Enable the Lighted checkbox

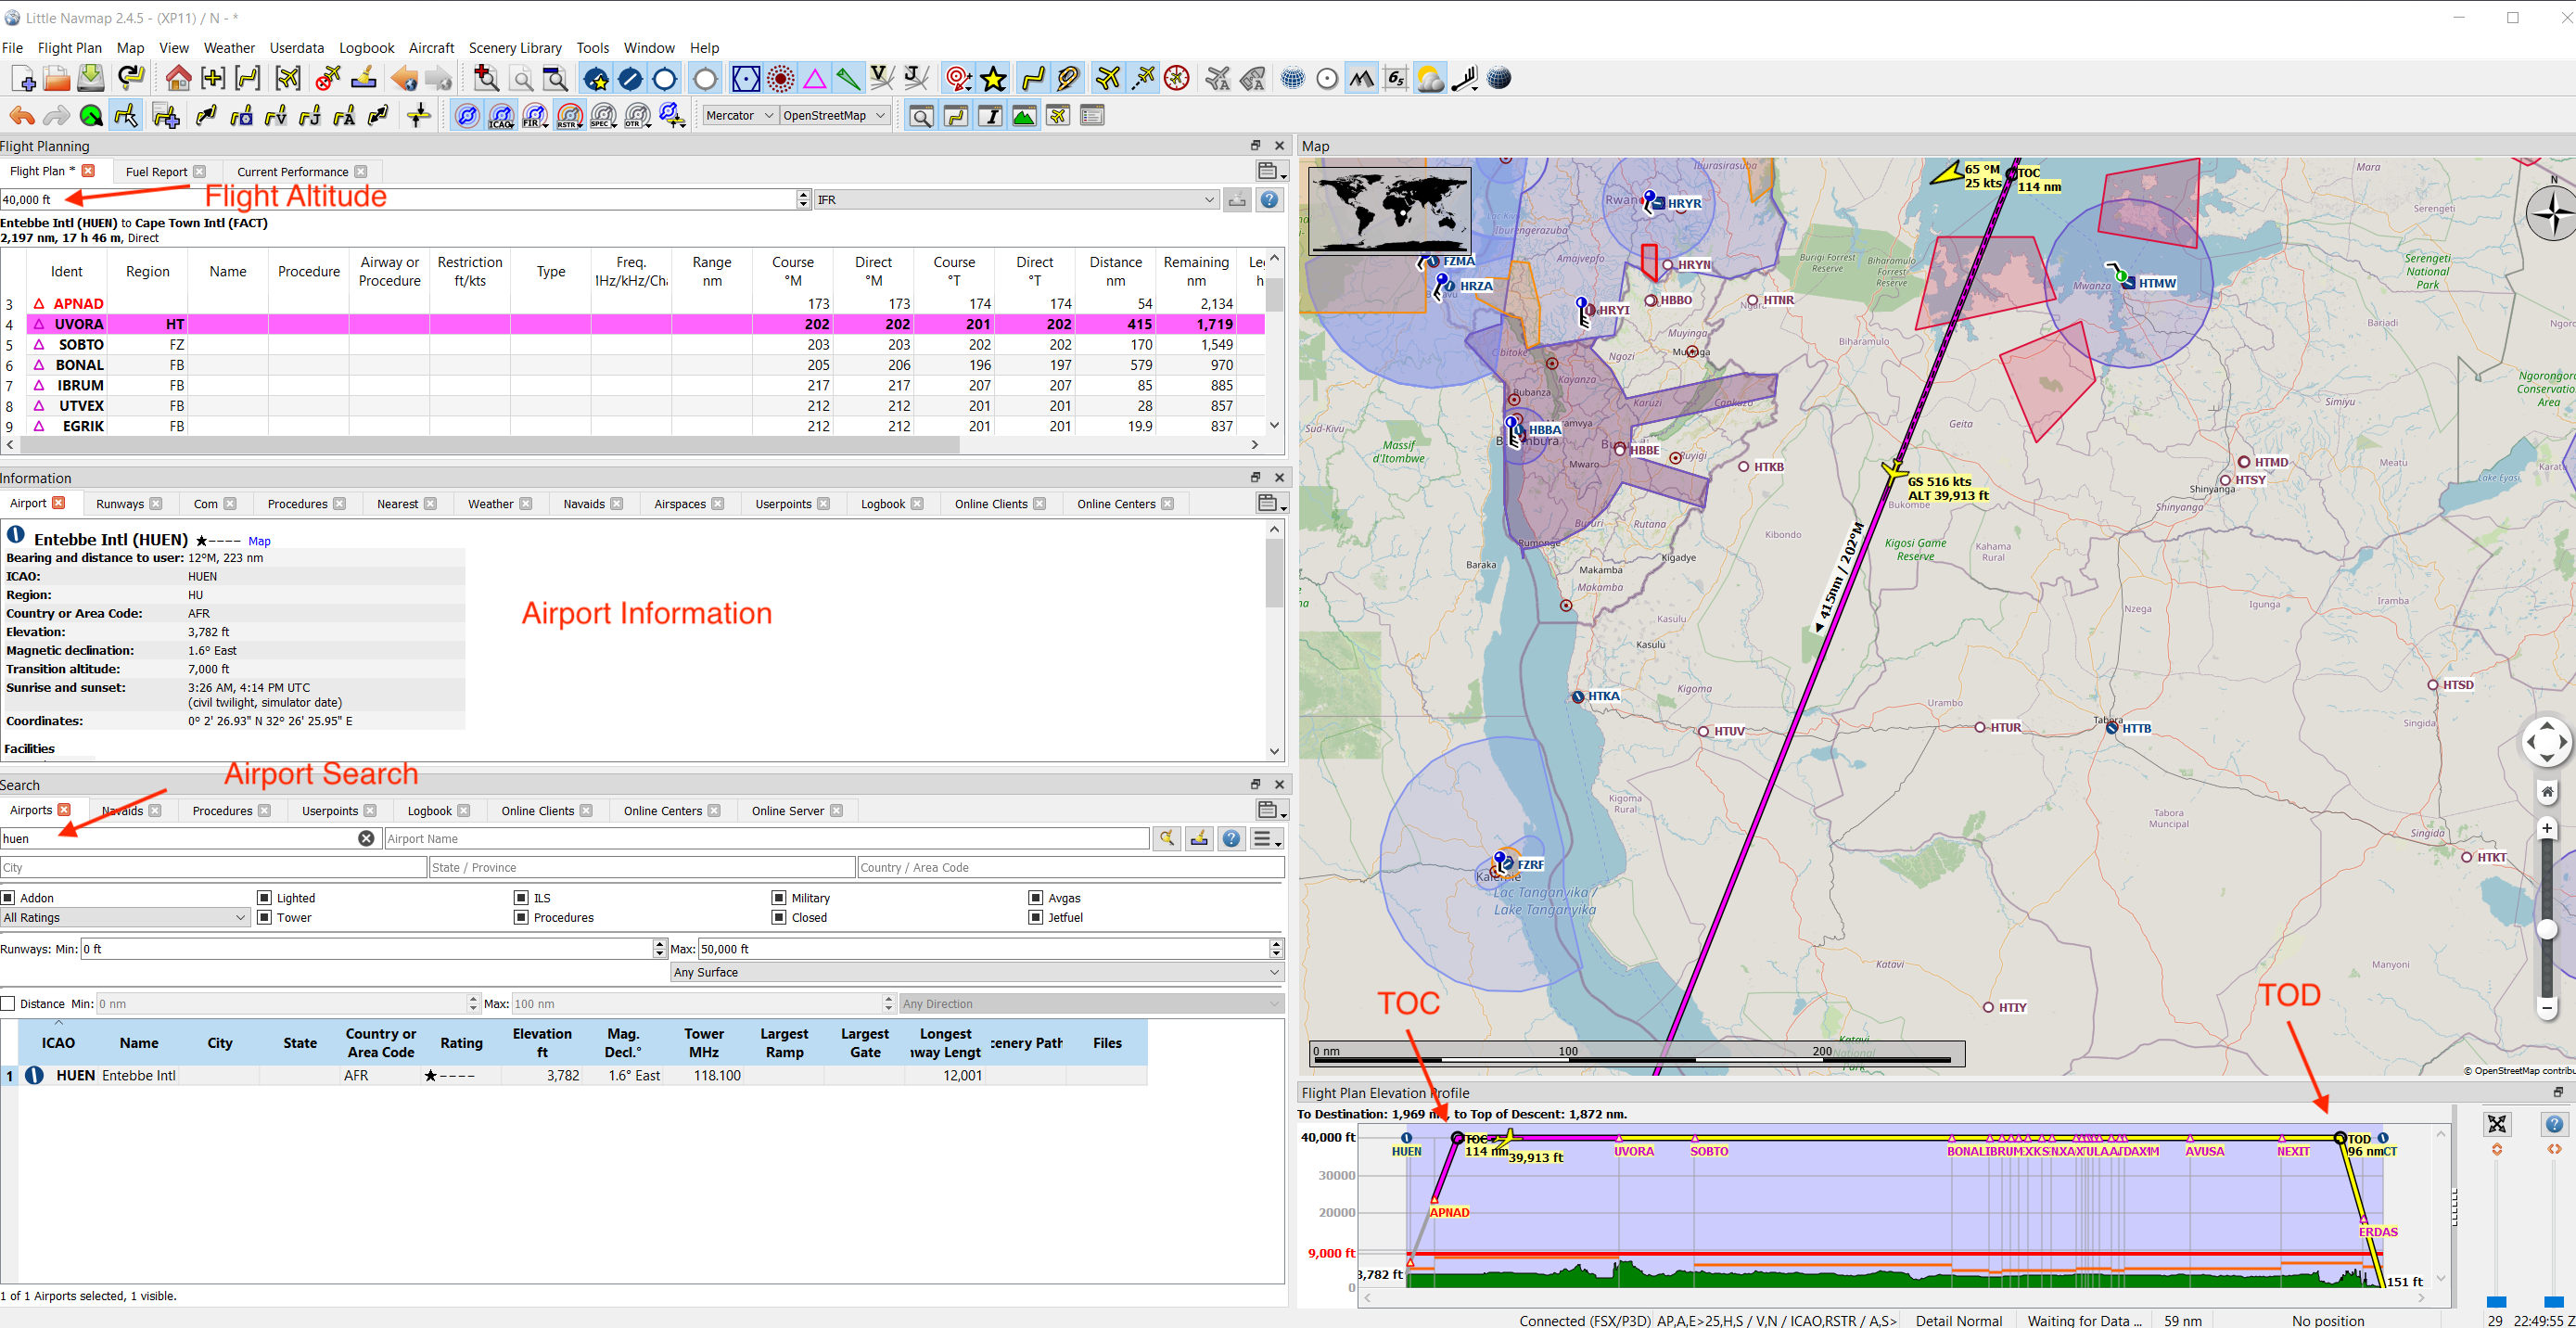tap(265, 898)
